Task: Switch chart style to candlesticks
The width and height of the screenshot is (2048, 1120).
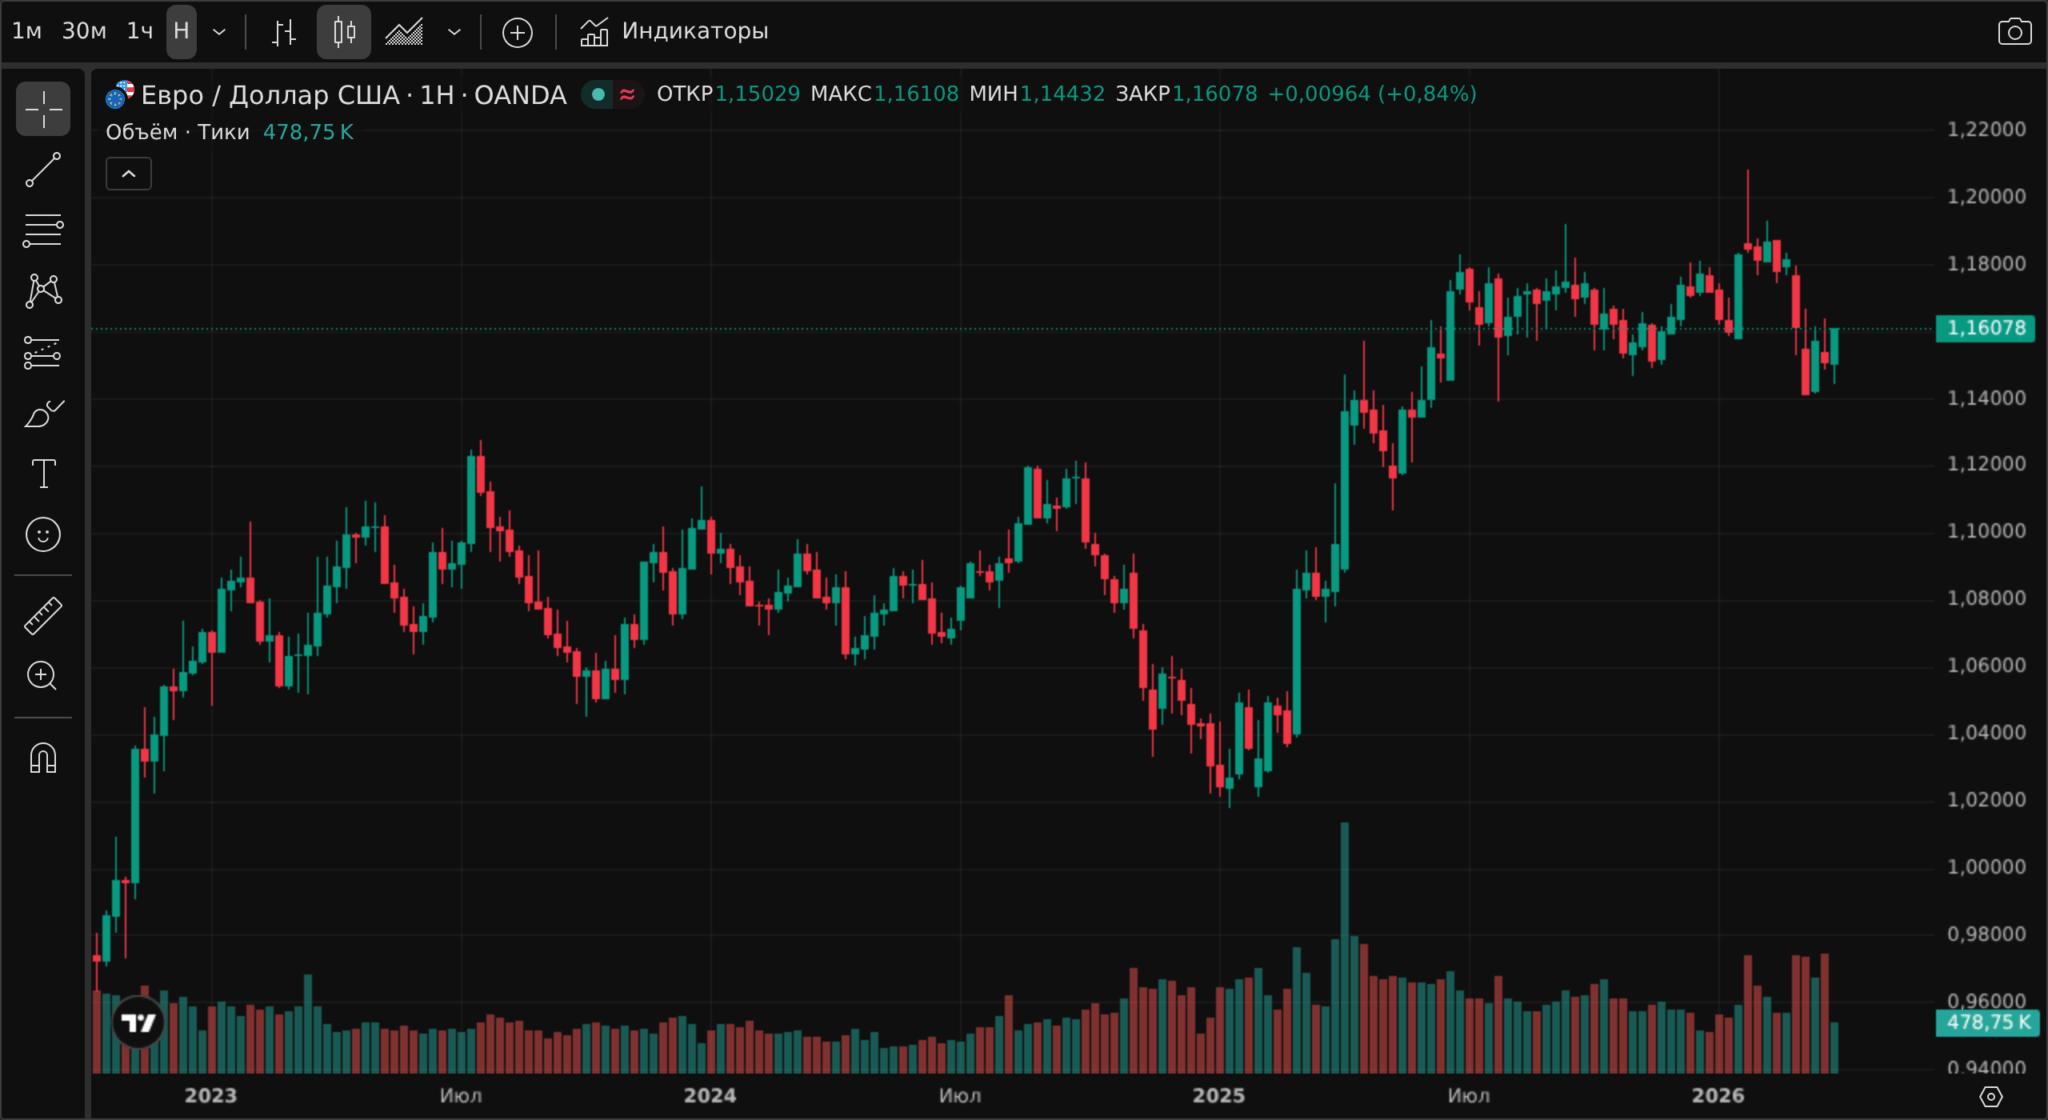Action: pyautogui.click(x=344, y=32)
